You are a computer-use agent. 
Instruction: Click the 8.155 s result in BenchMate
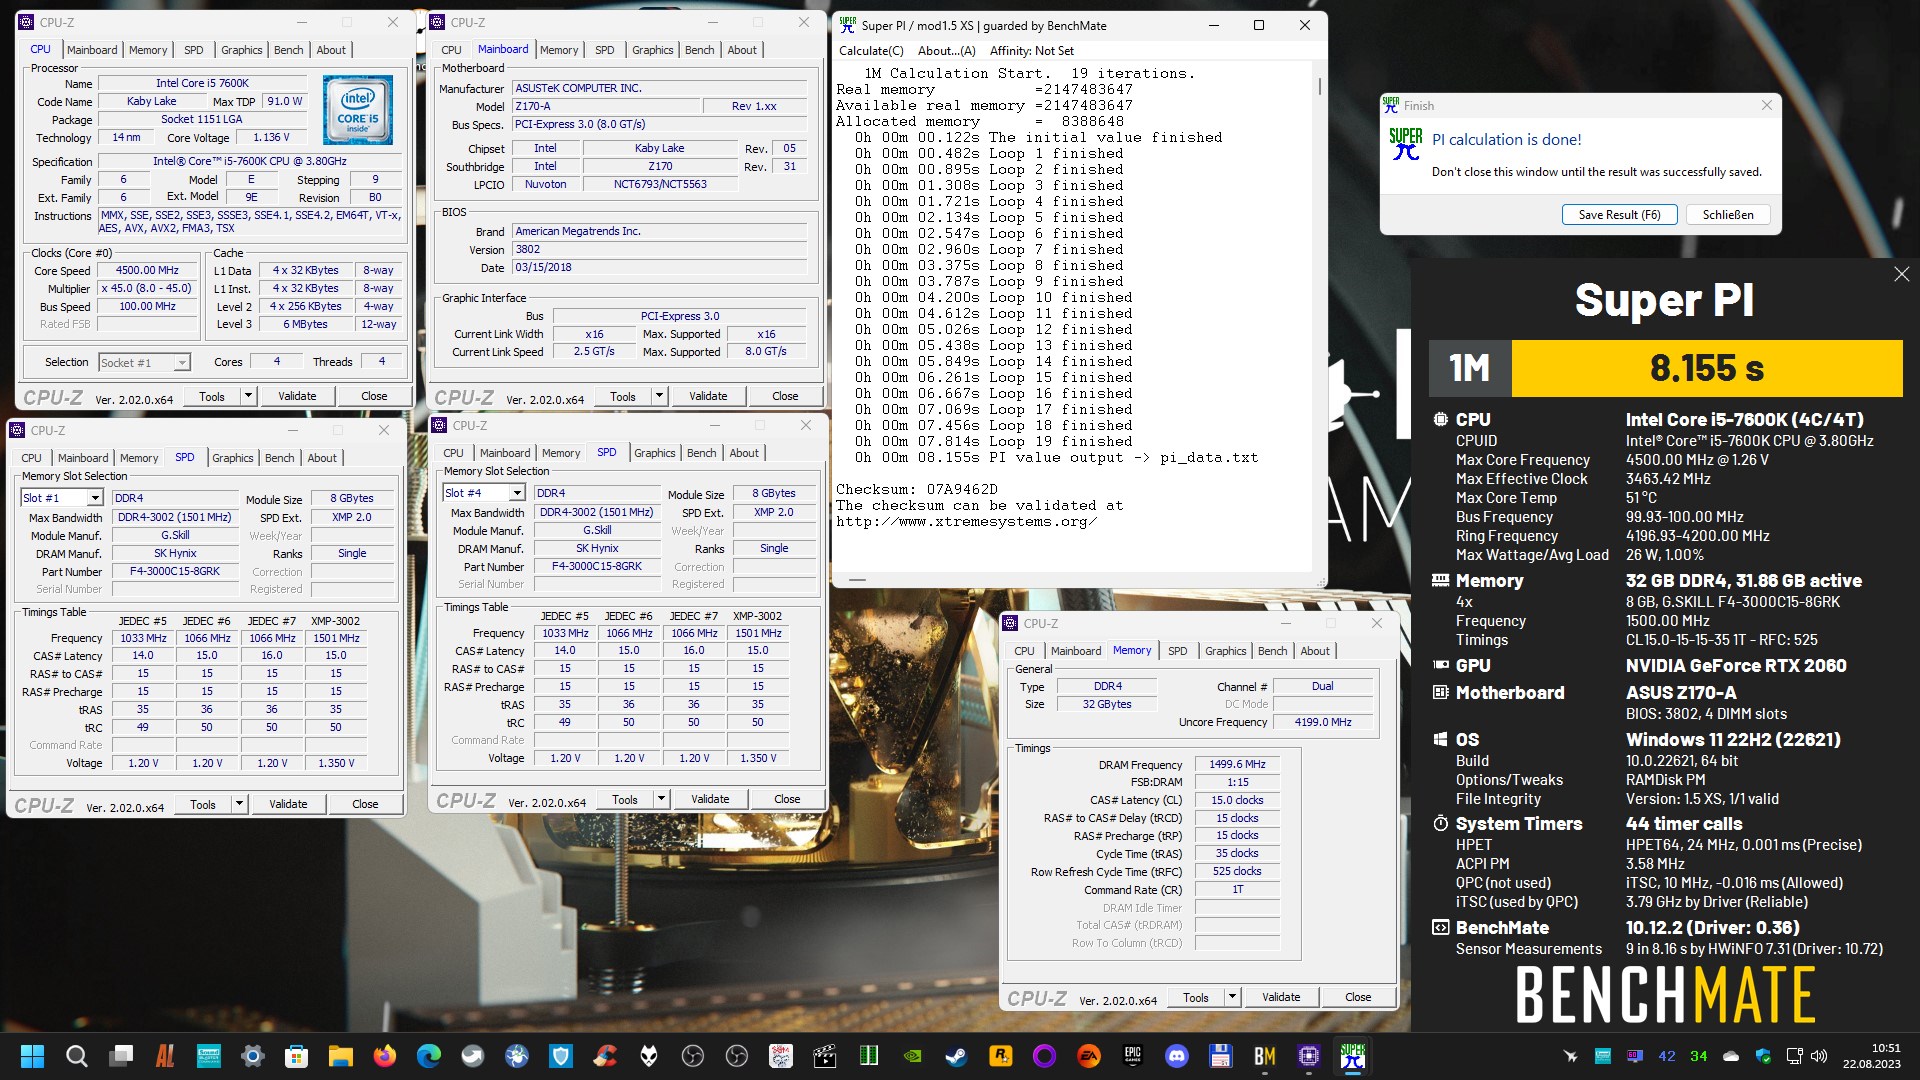1706,368
